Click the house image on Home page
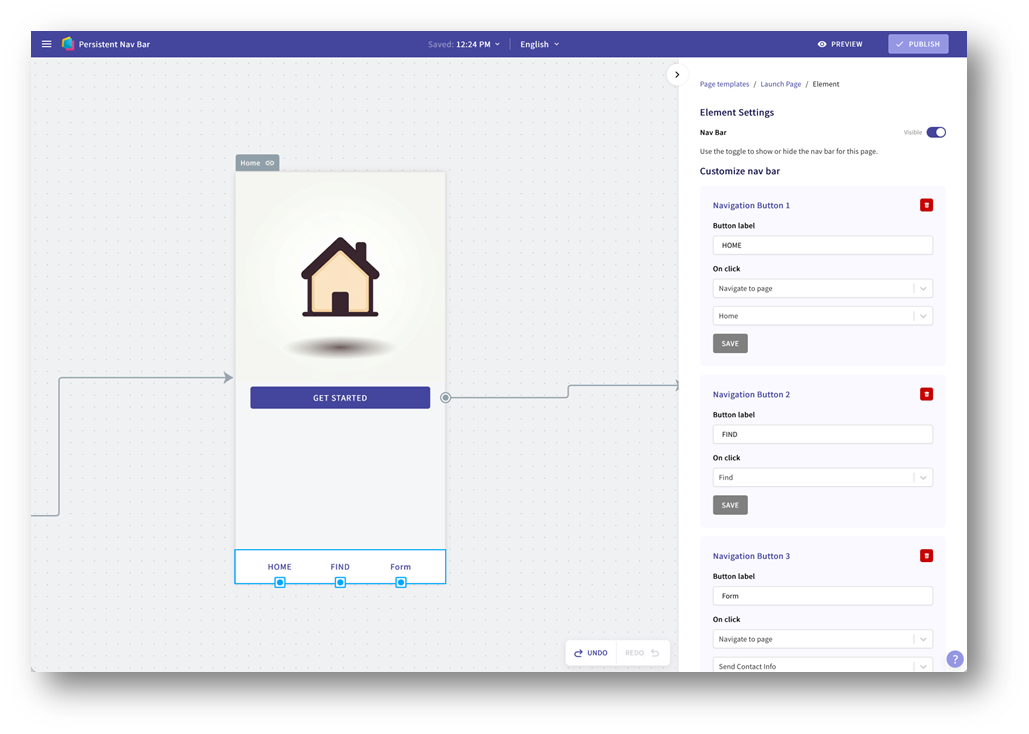Screen dimensions: 1029x734 tap(340, 278)
